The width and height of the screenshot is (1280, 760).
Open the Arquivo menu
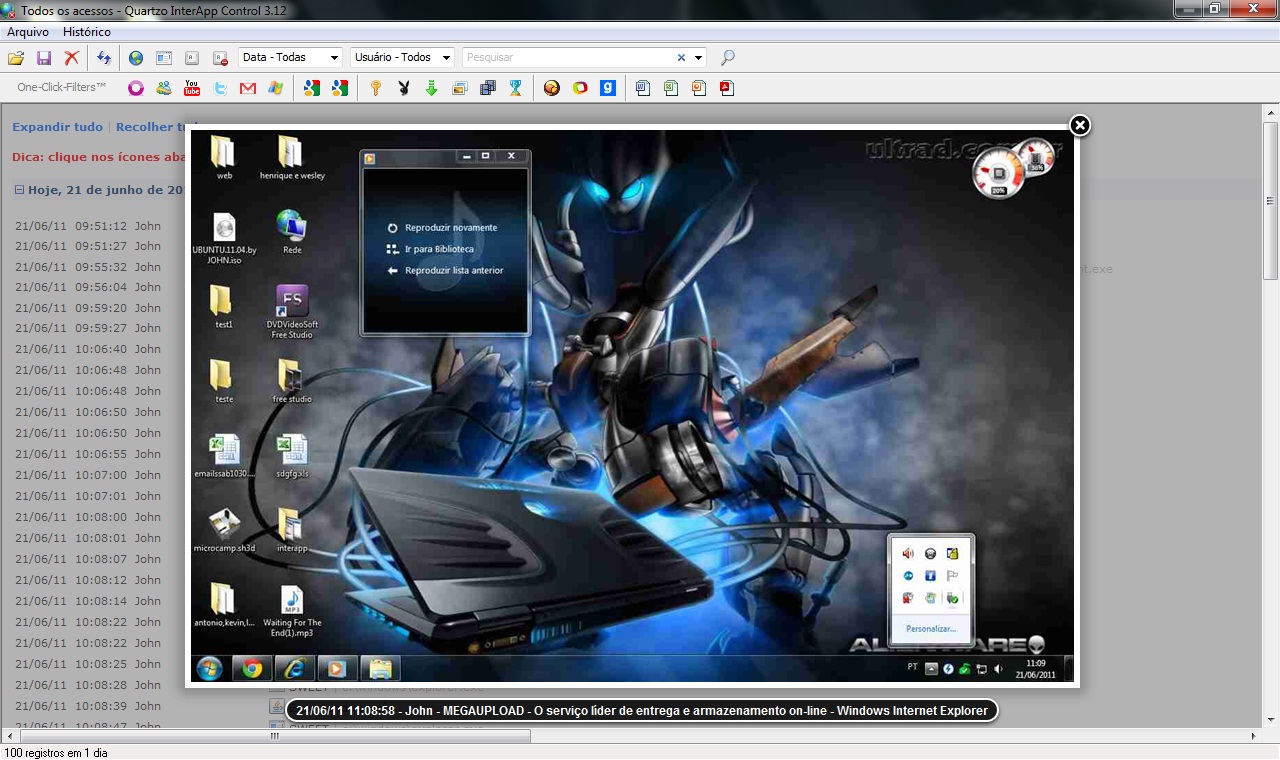28,32
